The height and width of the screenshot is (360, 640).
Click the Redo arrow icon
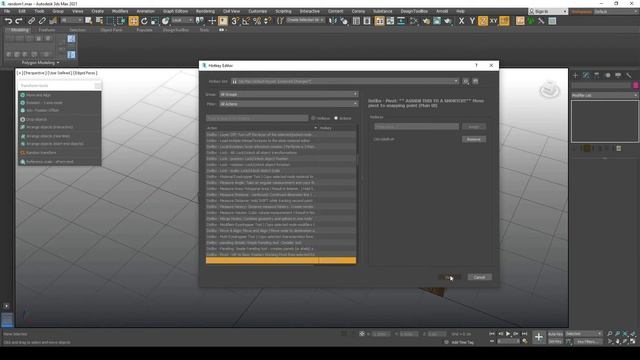19,21
